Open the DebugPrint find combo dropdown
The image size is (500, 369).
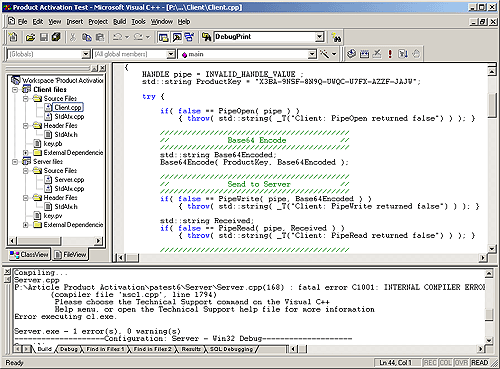[x=319, y=37]
